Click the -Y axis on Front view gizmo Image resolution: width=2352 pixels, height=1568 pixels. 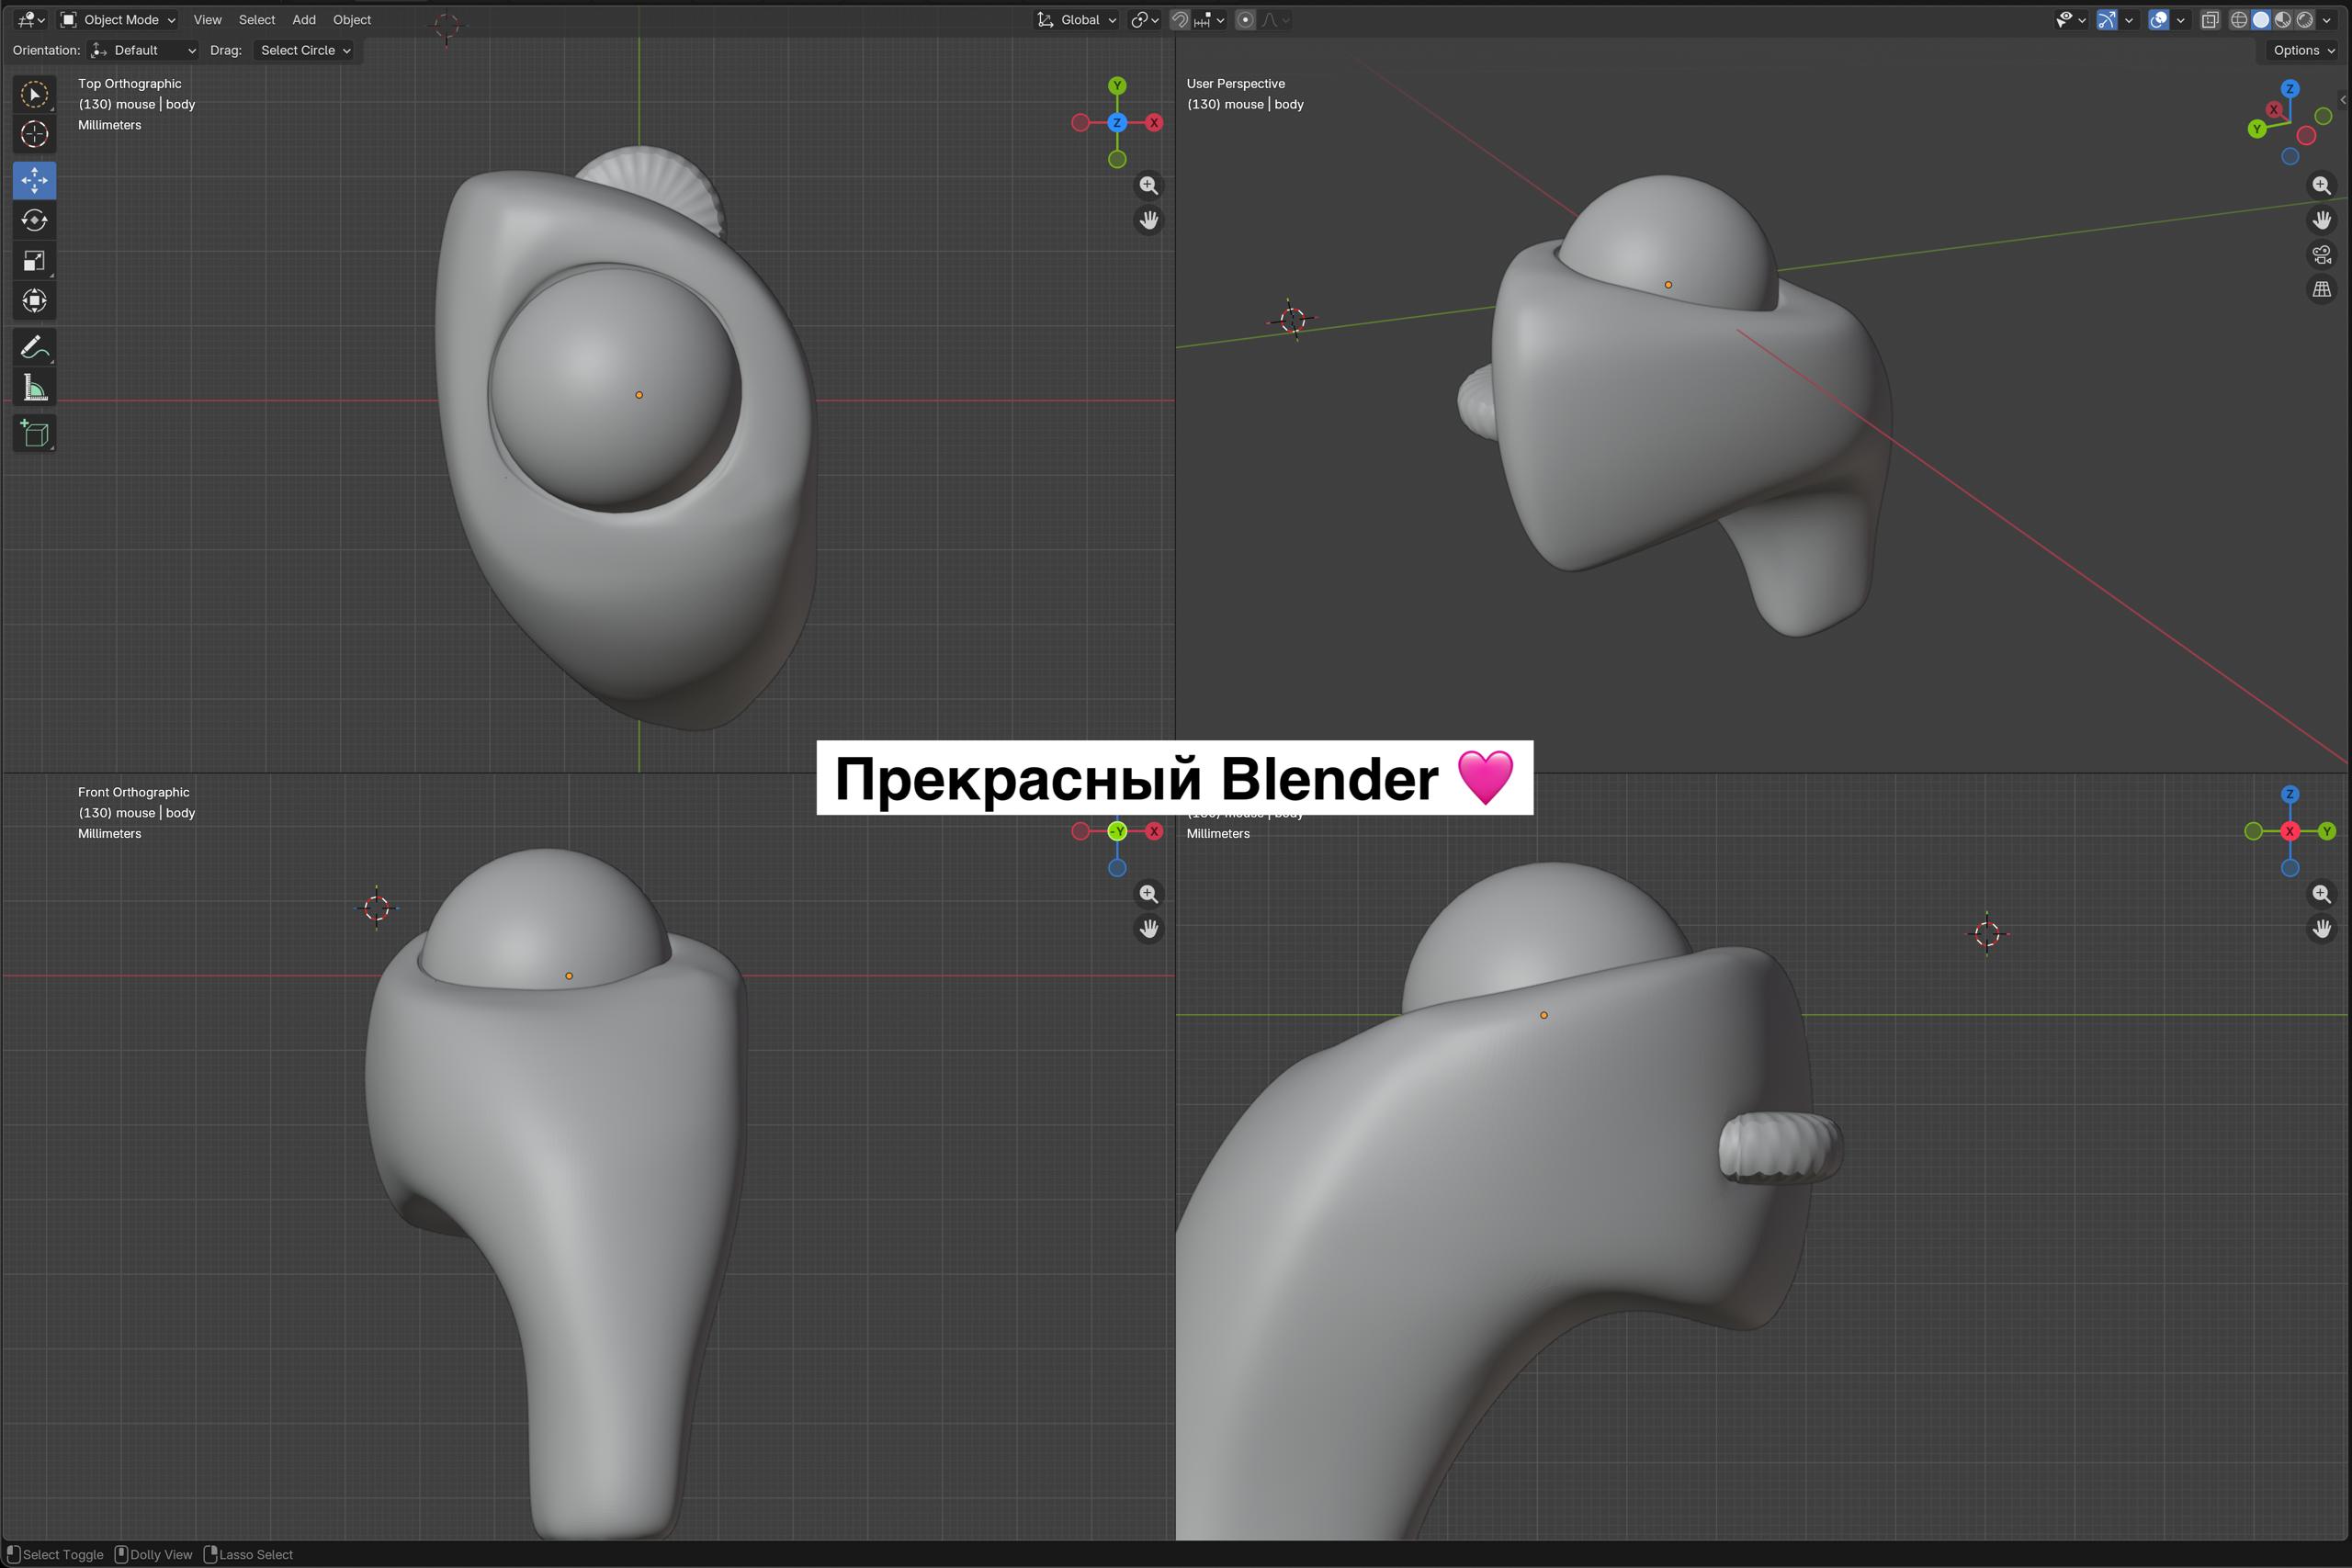point(1118,831)
